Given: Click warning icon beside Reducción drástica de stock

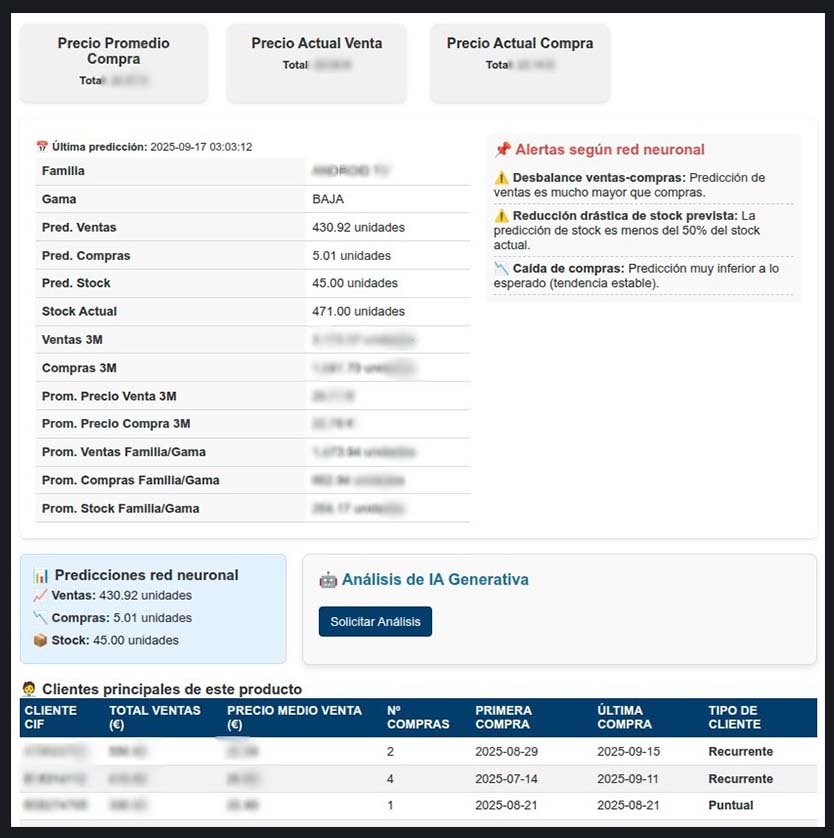Looking at the screenshot, I should (x=502, y=216).
